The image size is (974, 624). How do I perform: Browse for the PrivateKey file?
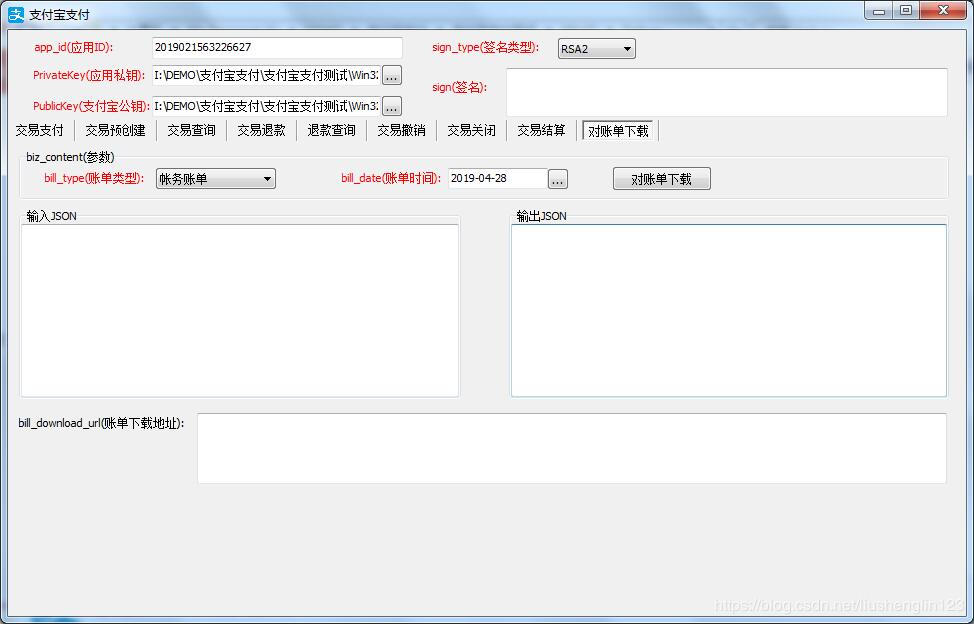click(391, 76)
